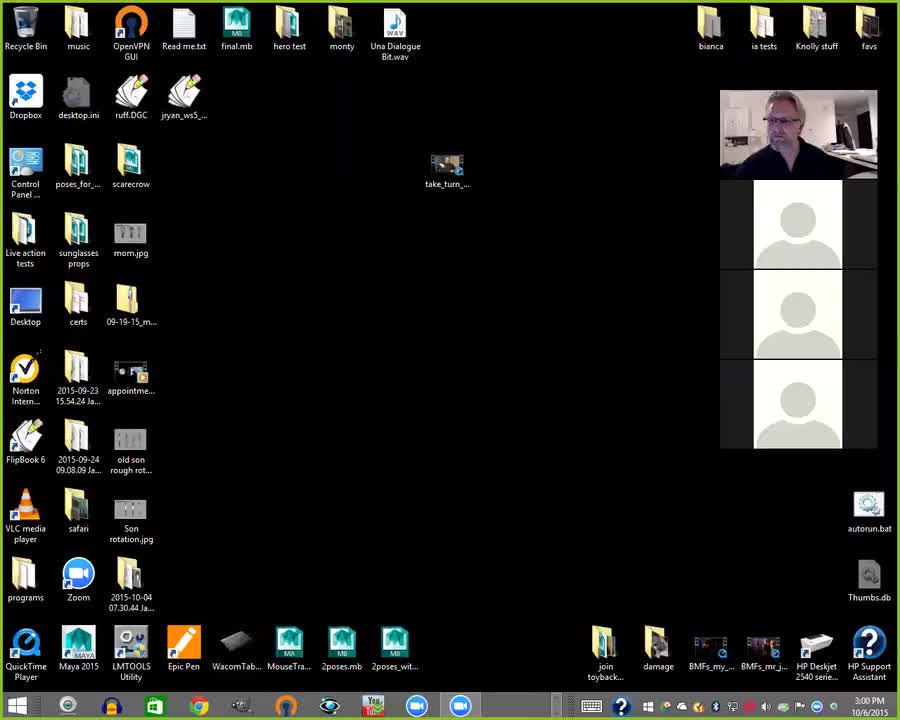Select the monty folder icon
Image resolution: width=900 pixels, height=720 pixels.
pos(342,29)
